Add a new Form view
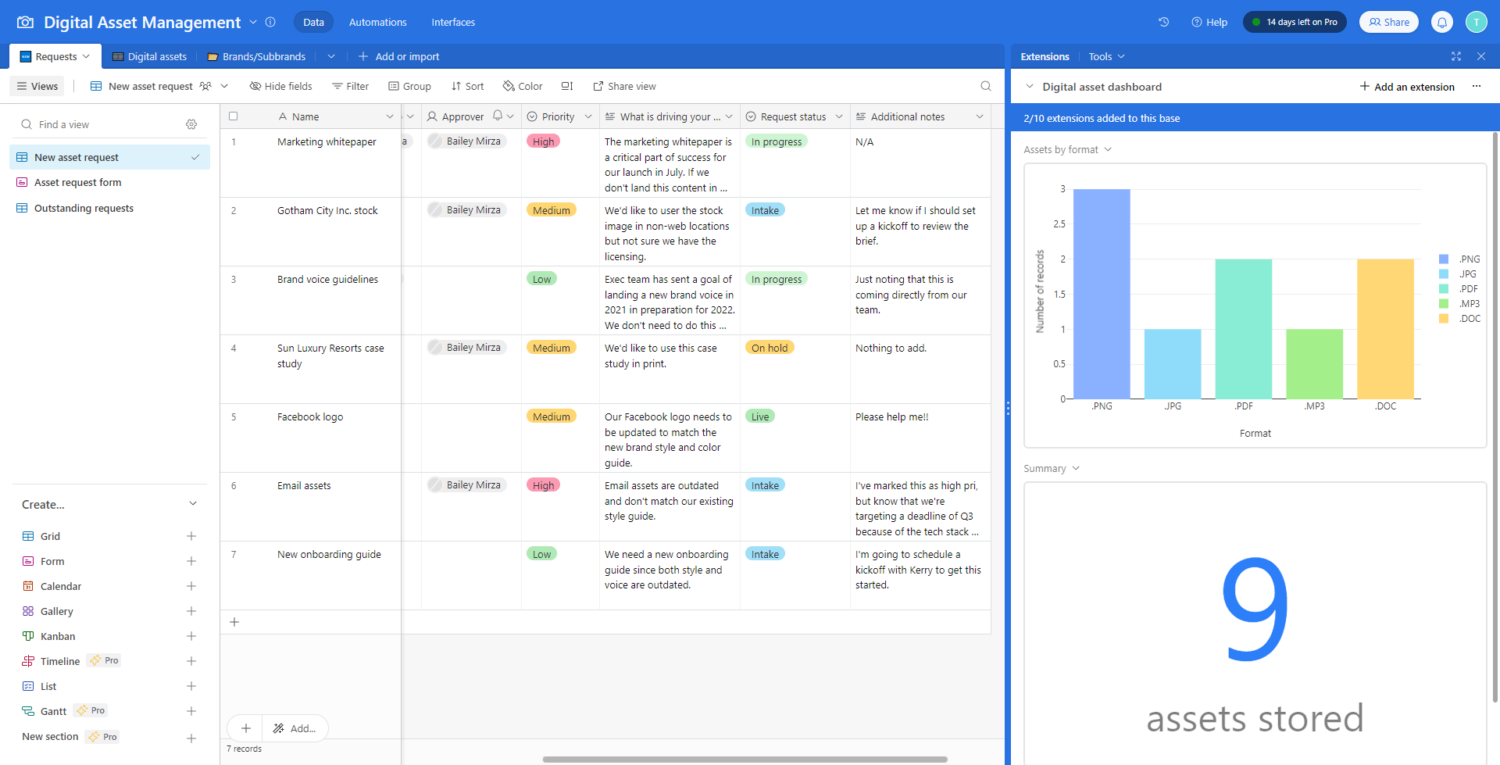Image resolution: width=1500 pixels, height=765 pixels. (191, 561)
